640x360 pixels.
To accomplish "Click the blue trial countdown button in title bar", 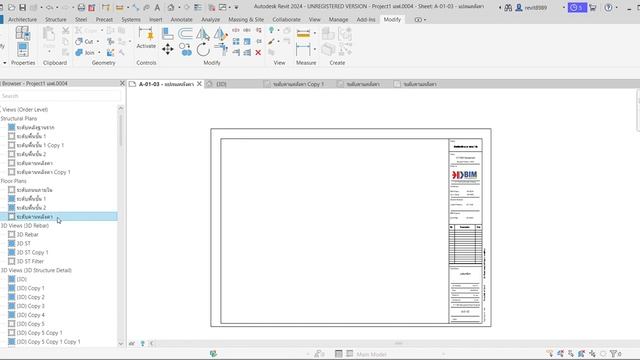I will [577, 7].
